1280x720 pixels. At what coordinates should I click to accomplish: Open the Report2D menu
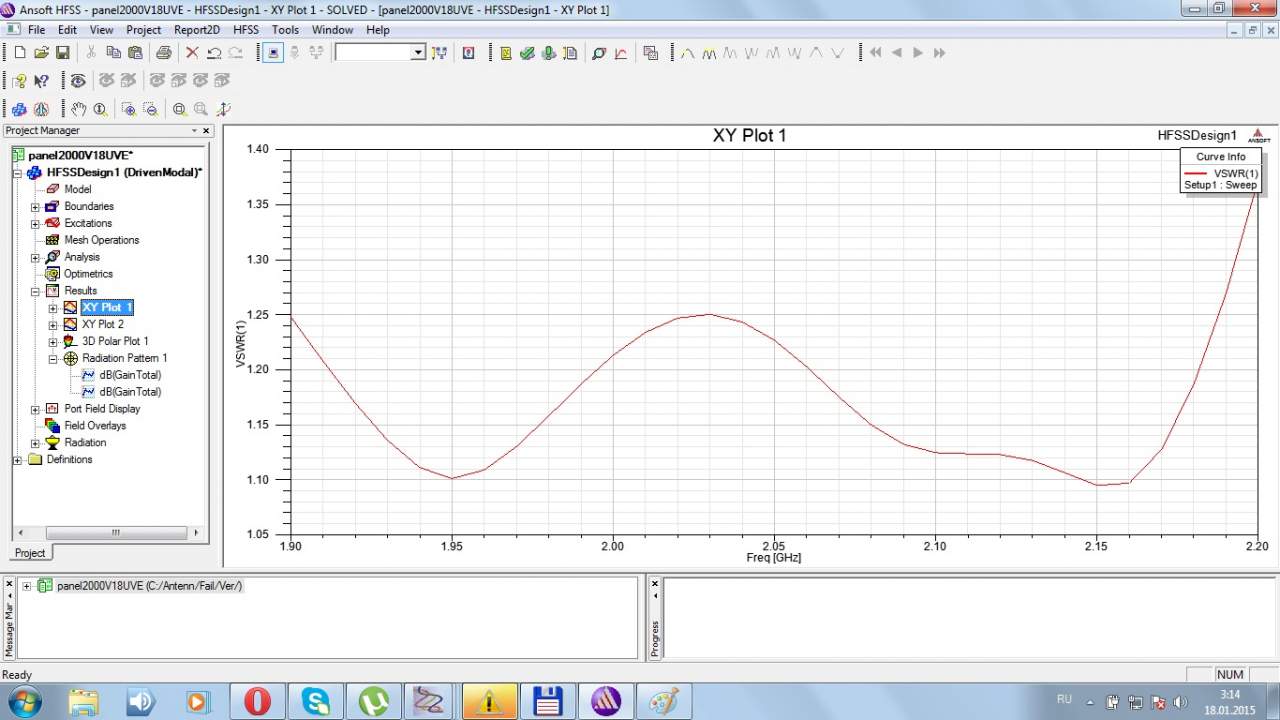(196, 30)
